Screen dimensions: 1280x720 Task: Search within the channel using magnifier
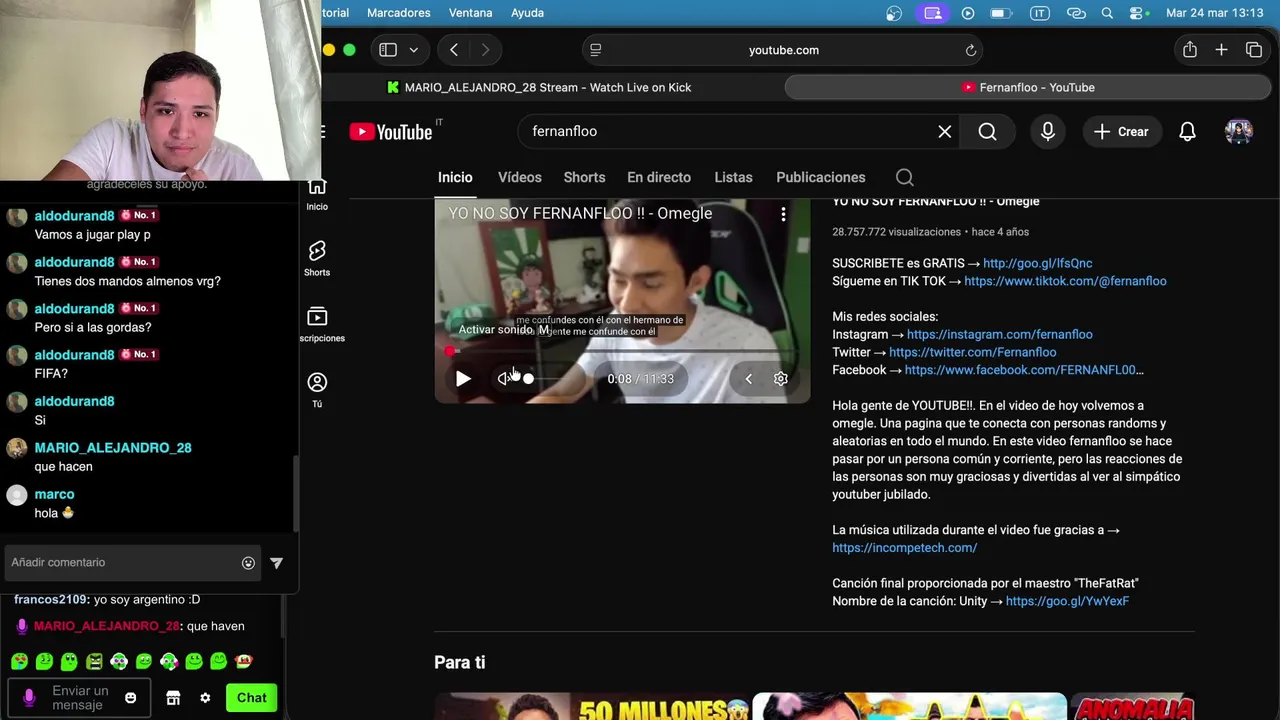pos(905,177)
